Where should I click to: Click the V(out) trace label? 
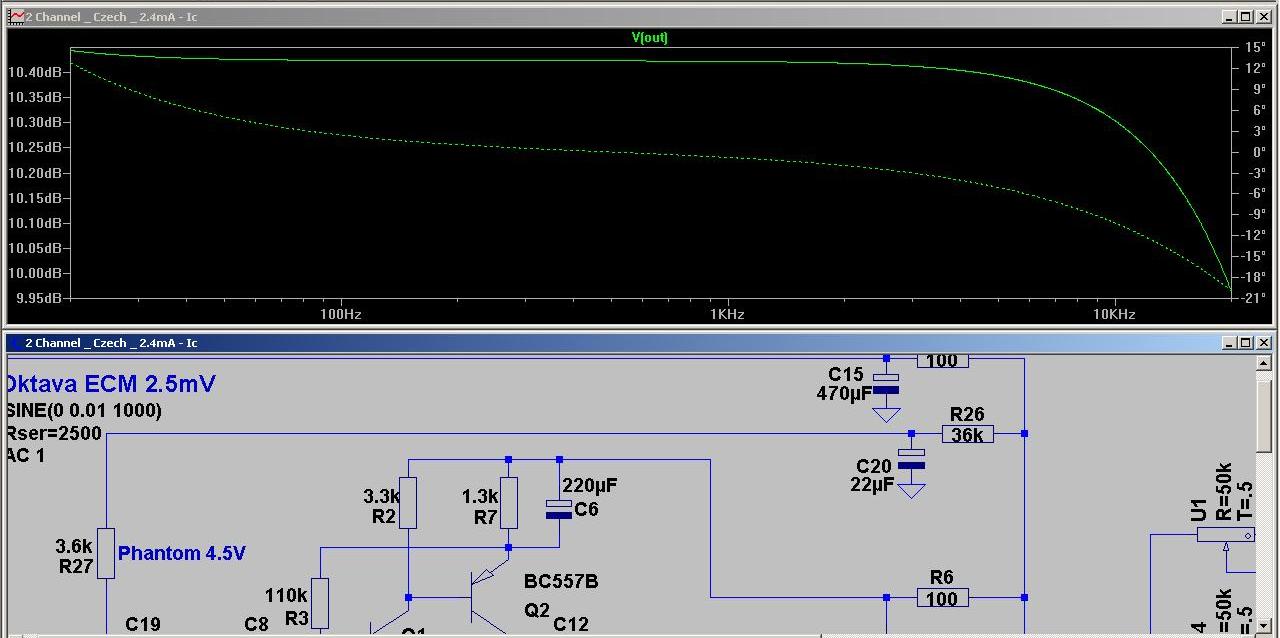[649, 38]
